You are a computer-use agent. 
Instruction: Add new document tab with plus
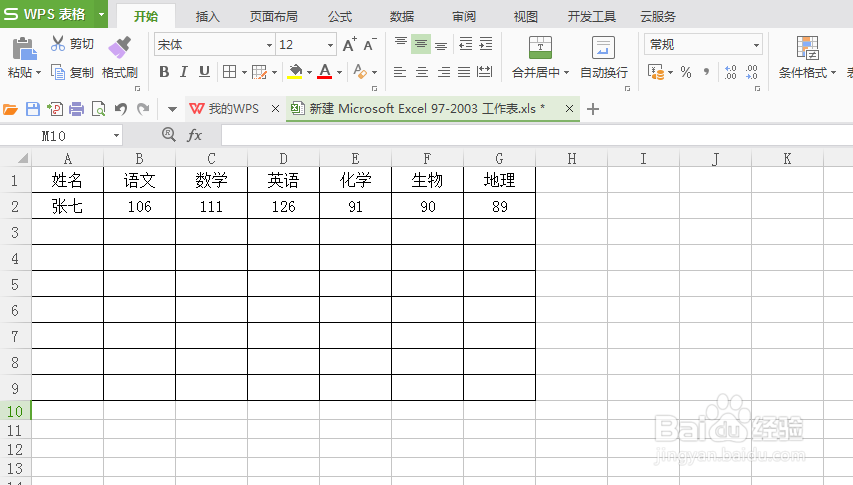[x=593, y=109]
